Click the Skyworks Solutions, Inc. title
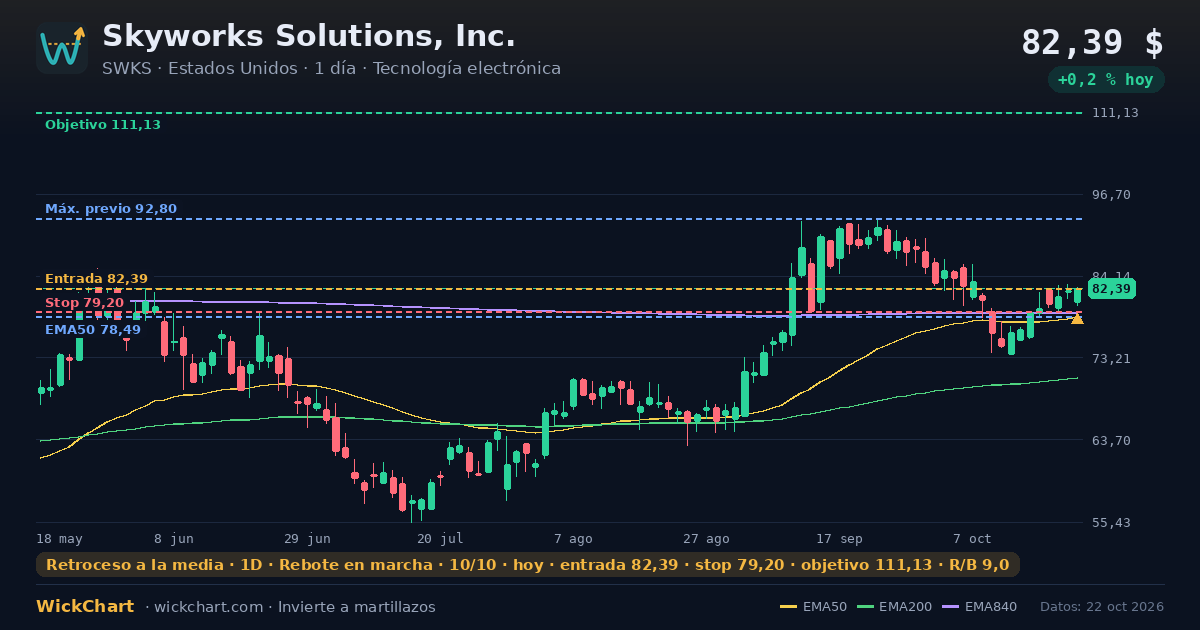Viewport: 1200px width, 630px height. pos(309,36)
